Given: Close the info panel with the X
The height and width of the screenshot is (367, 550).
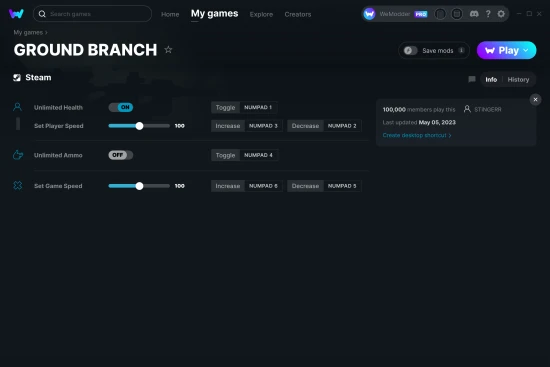Looking at the screenshot, I should tap(535, 100).
